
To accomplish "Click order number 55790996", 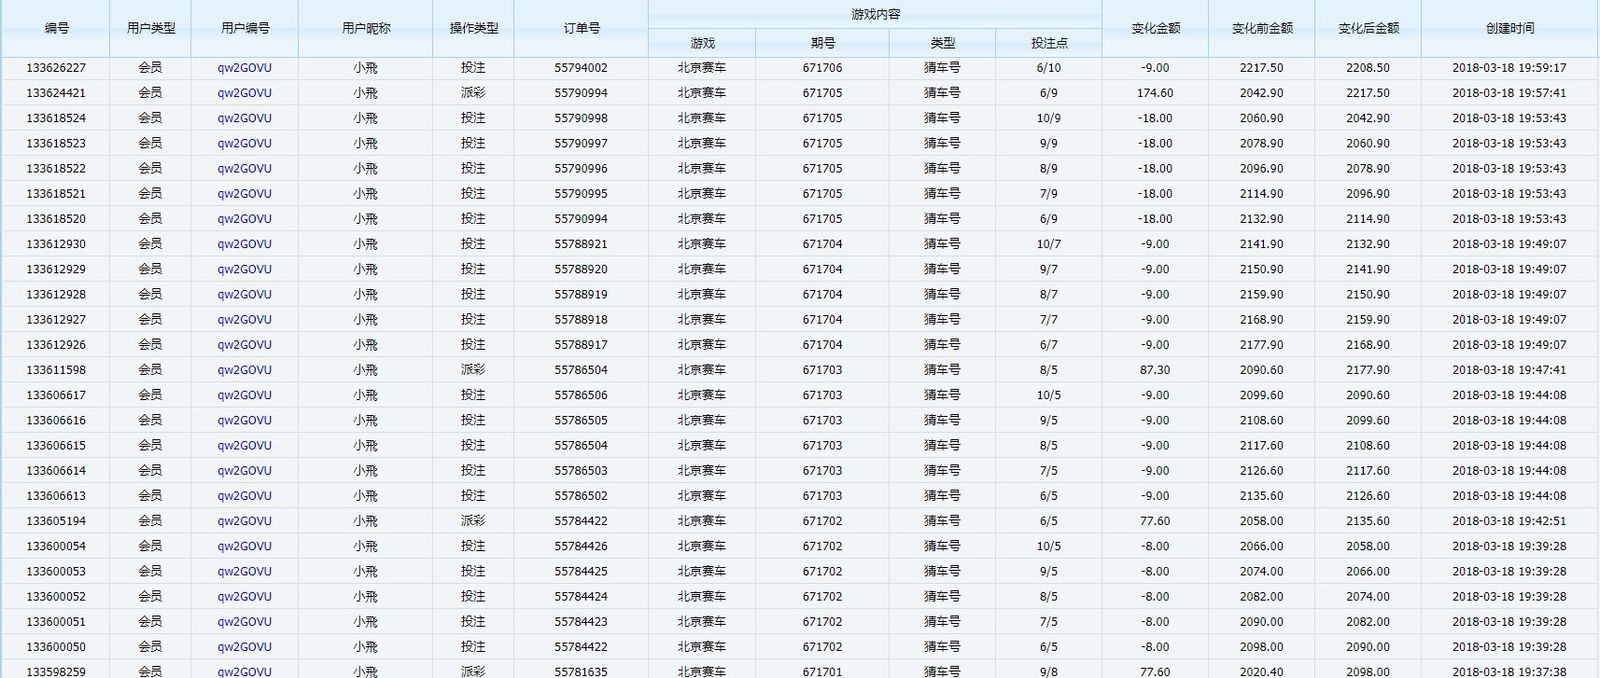I will click(x=581, y=169).
